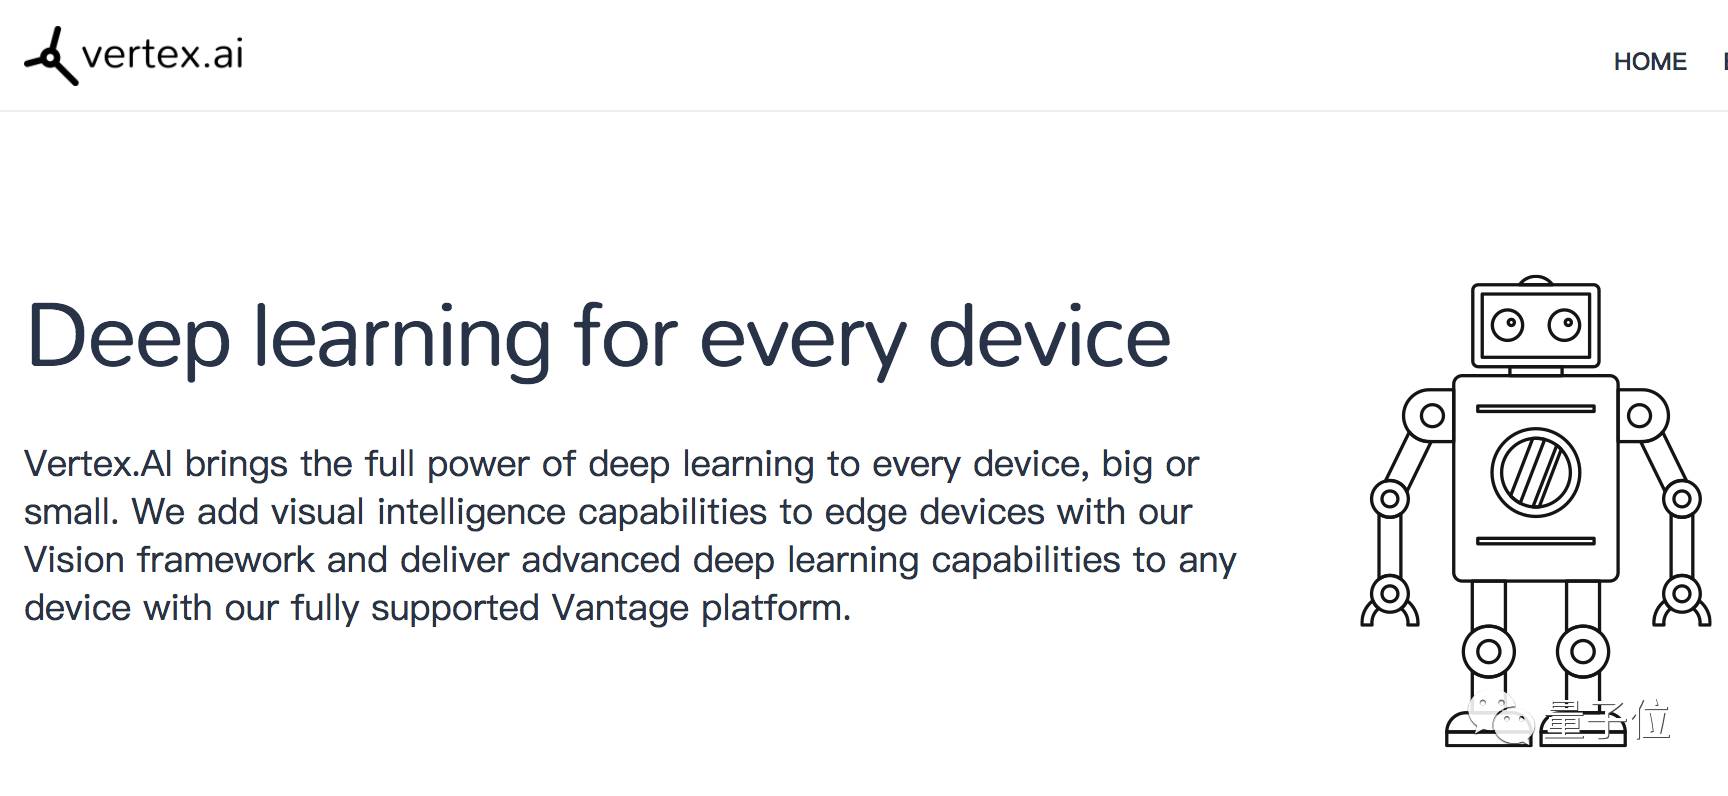Open the HOME navigation item
The height and width of the screenshot is (796, 1728).
[1649, 62]
